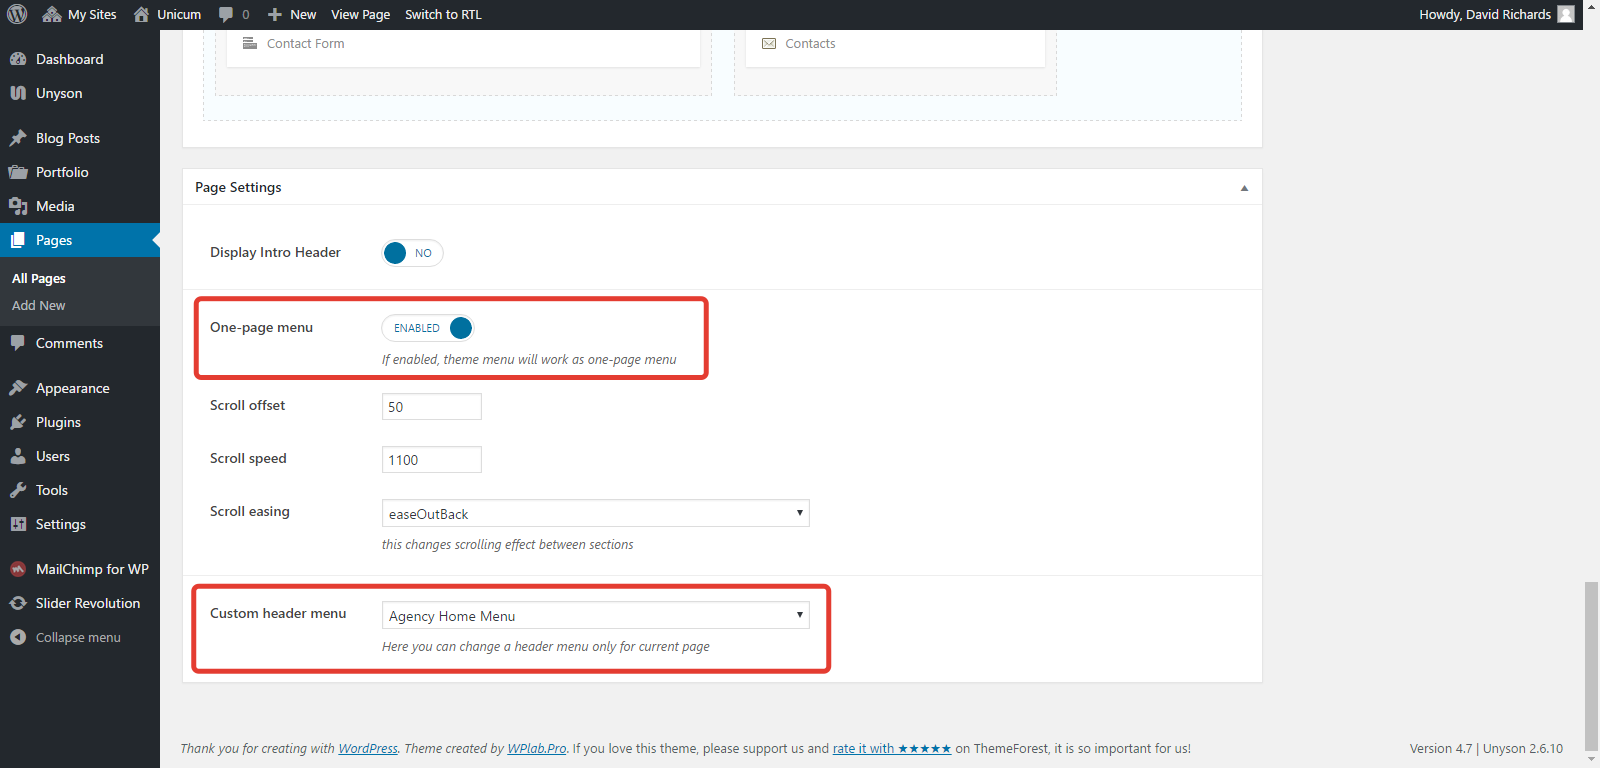Click the Dashboard gauge icon
This screenshot has height=768, width=1600.
[x=18, y=59]
